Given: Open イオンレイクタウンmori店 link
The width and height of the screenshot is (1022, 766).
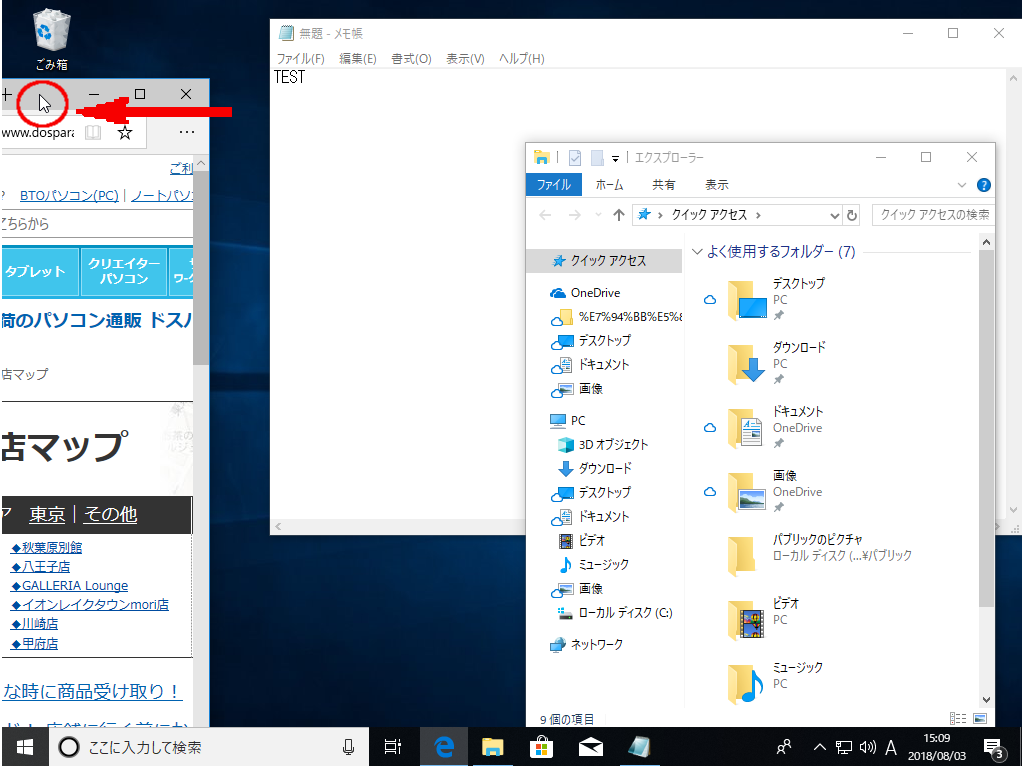Looking at the screenshot, I should coord(90,605).
